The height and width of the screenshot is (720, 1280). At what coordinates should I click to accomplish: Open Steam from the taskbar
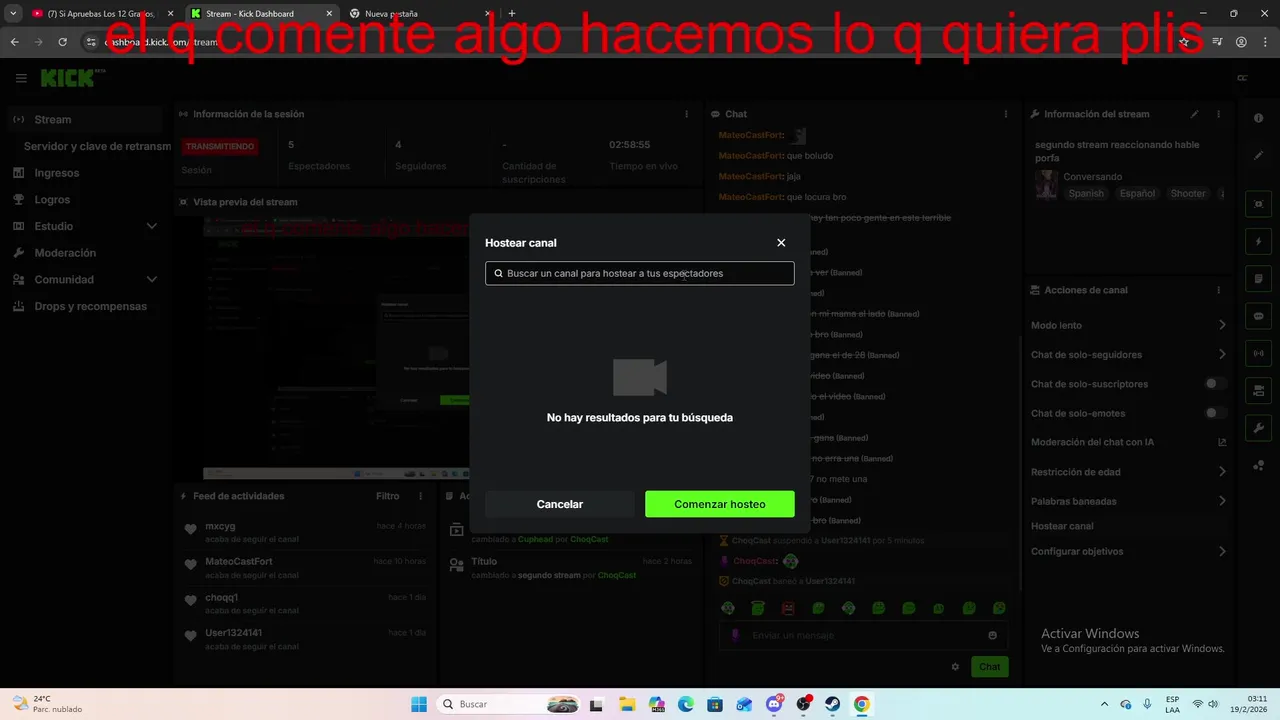832,704
